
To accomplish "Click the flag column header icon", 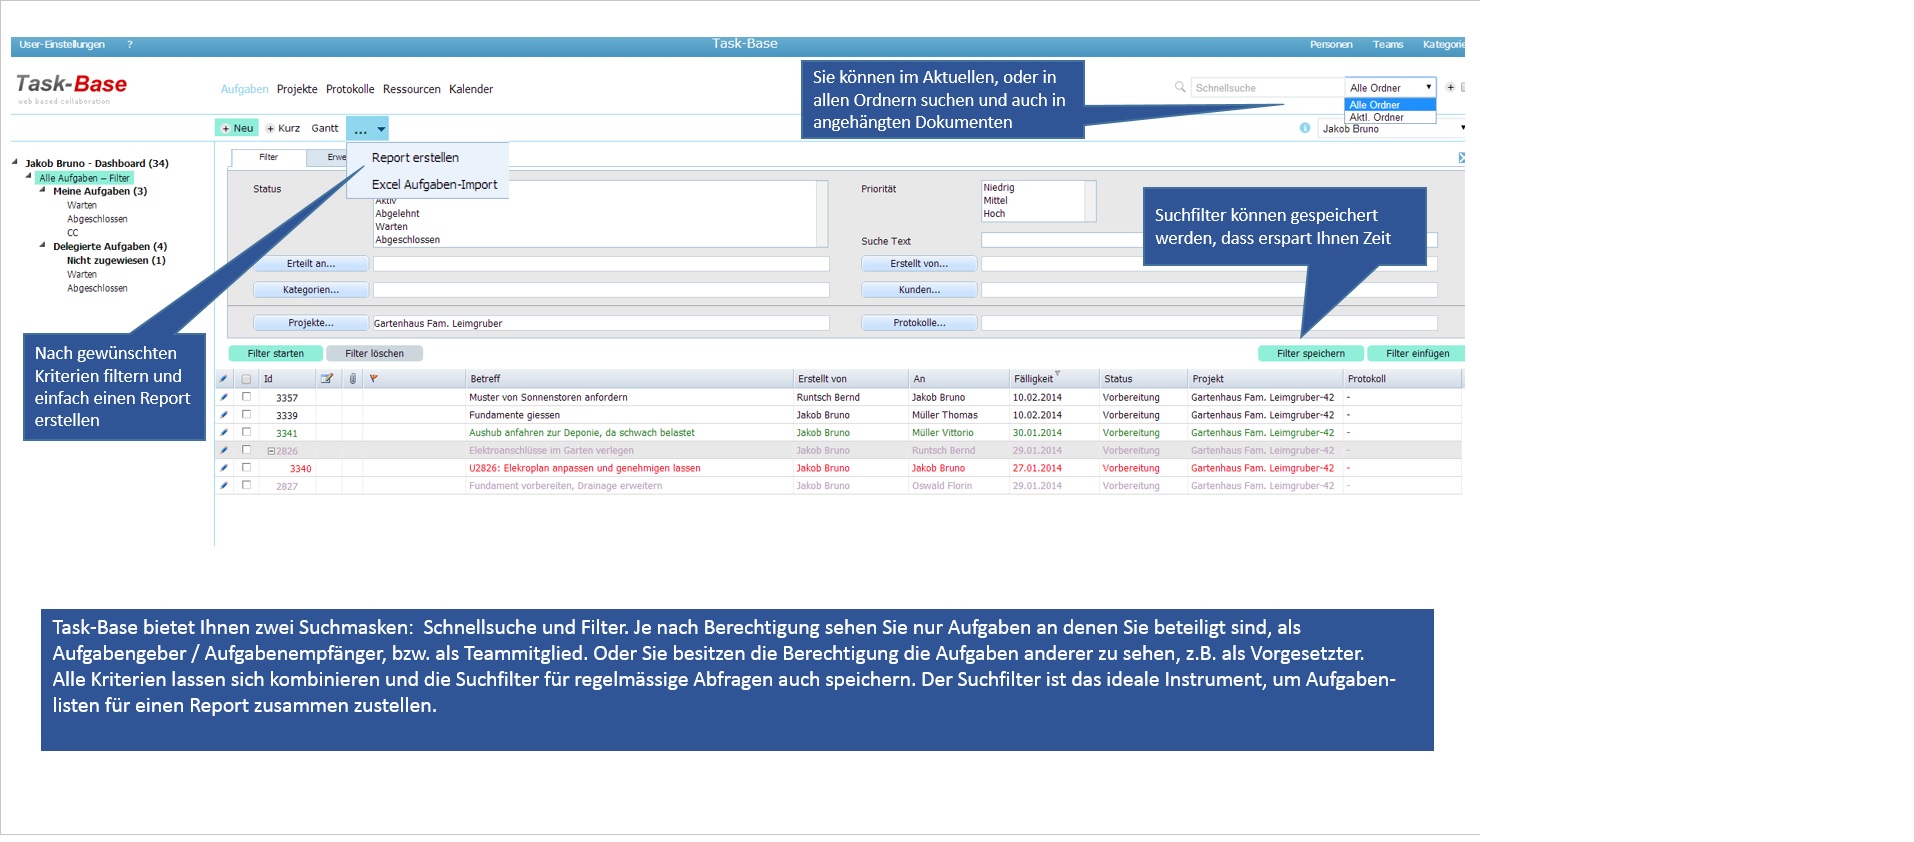I will [x=373, y=379].
